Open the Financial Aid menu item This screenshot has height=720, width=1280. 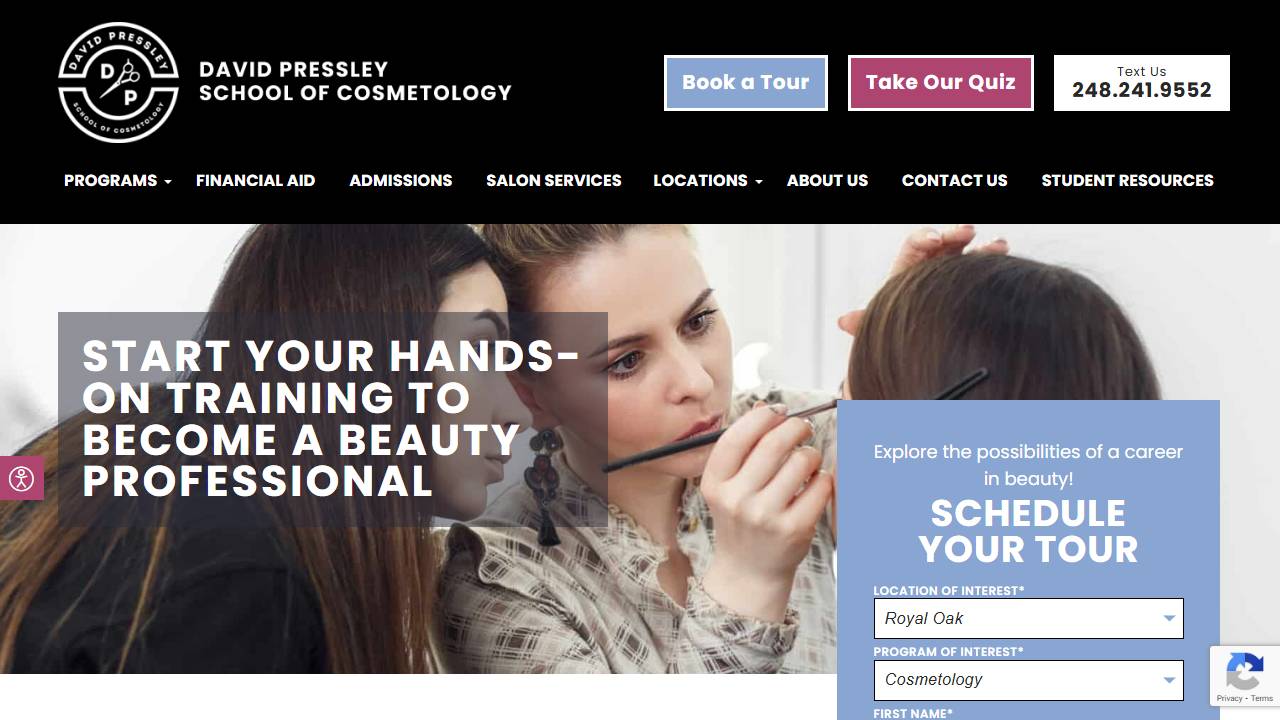(255, 180)
